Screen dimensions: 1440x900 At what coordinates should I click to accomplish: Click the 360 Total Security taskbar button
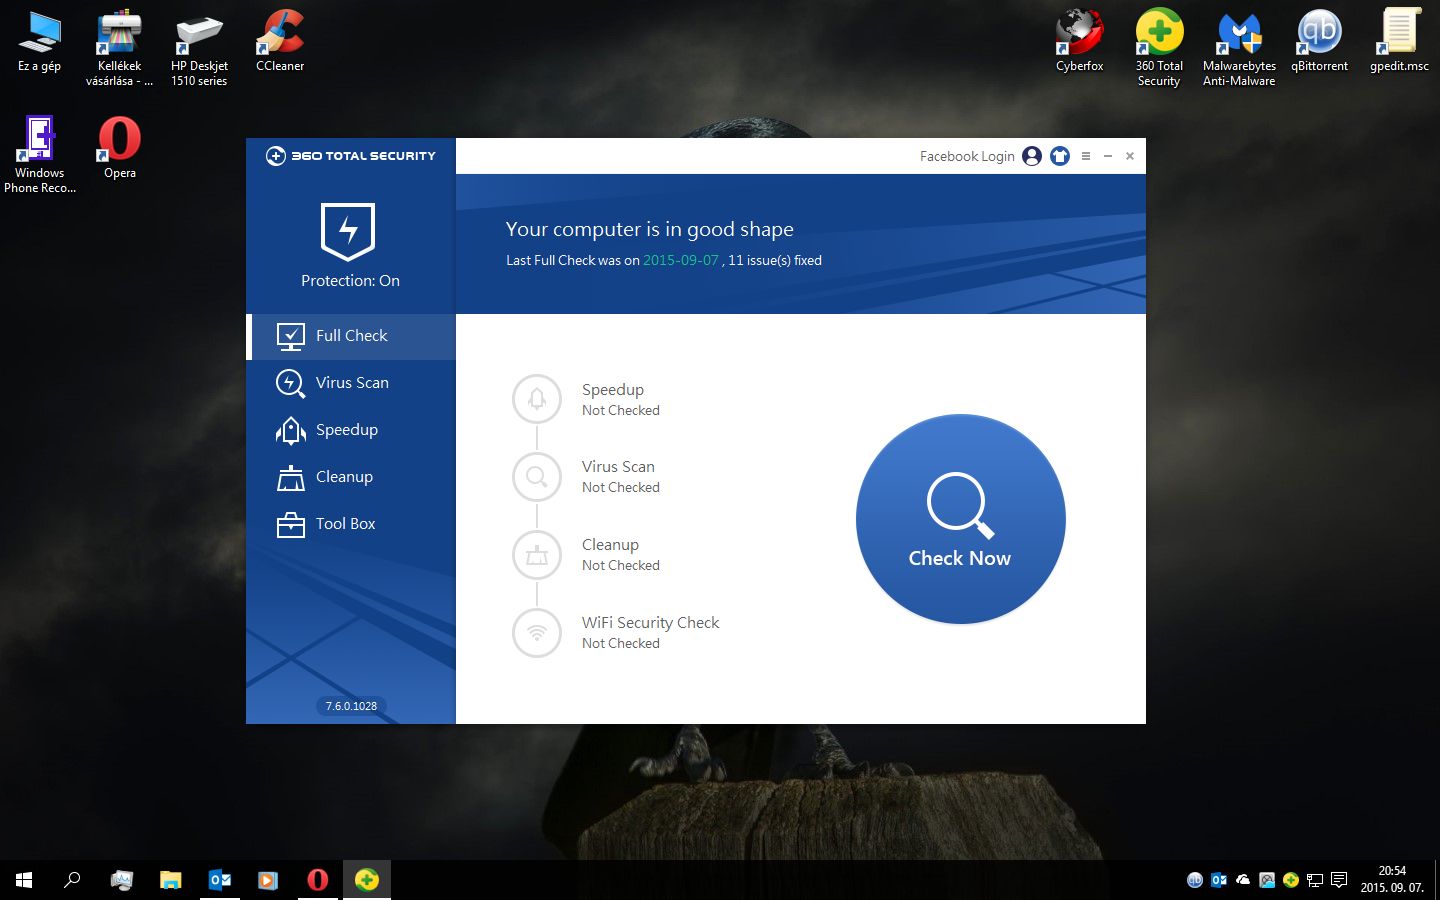coord(367,880)
